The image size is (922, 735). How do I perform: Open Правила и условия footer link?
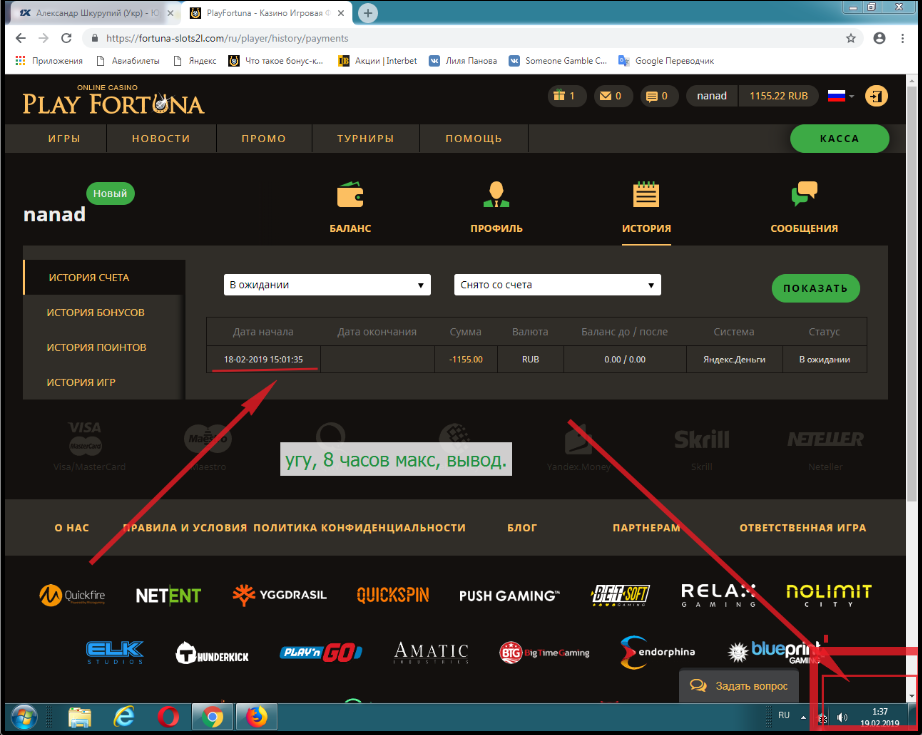(x=185, y=527)
